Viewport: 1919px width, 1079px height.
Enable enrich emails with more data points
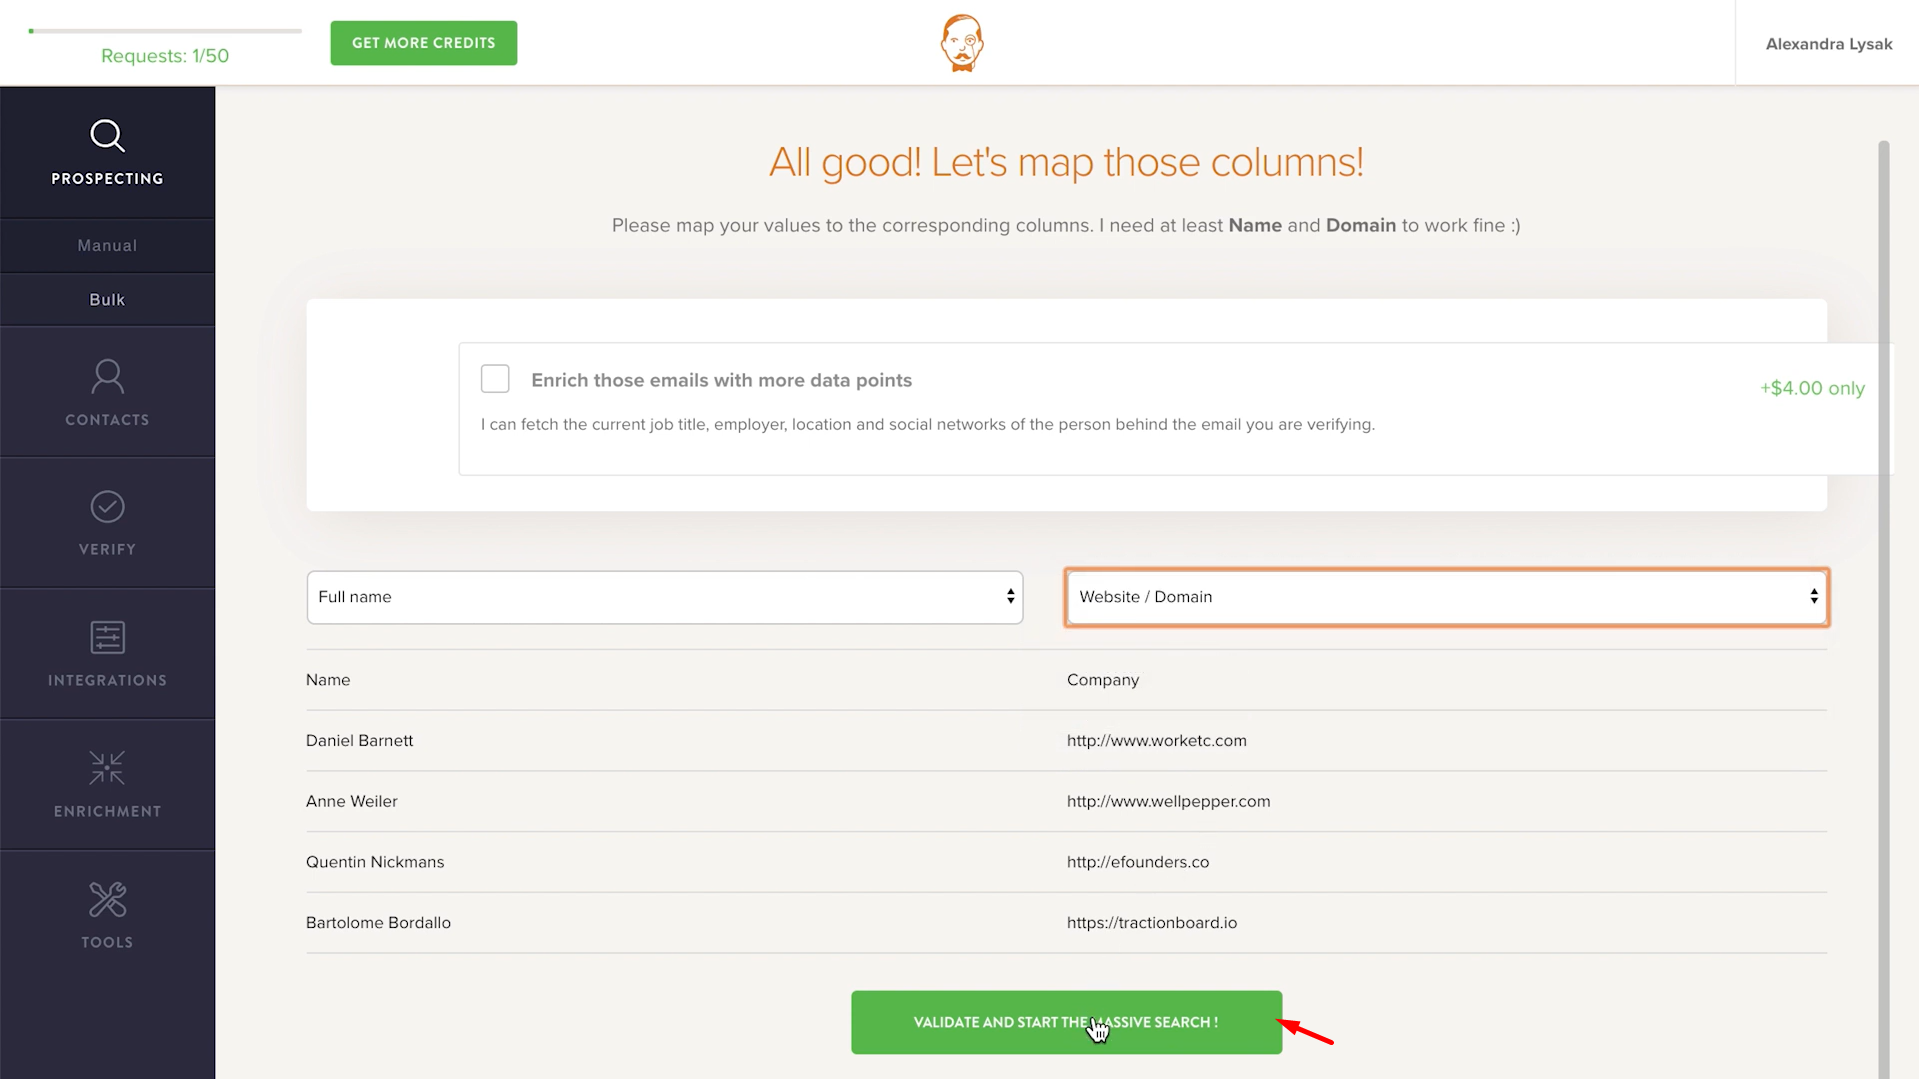pos(495,379)
